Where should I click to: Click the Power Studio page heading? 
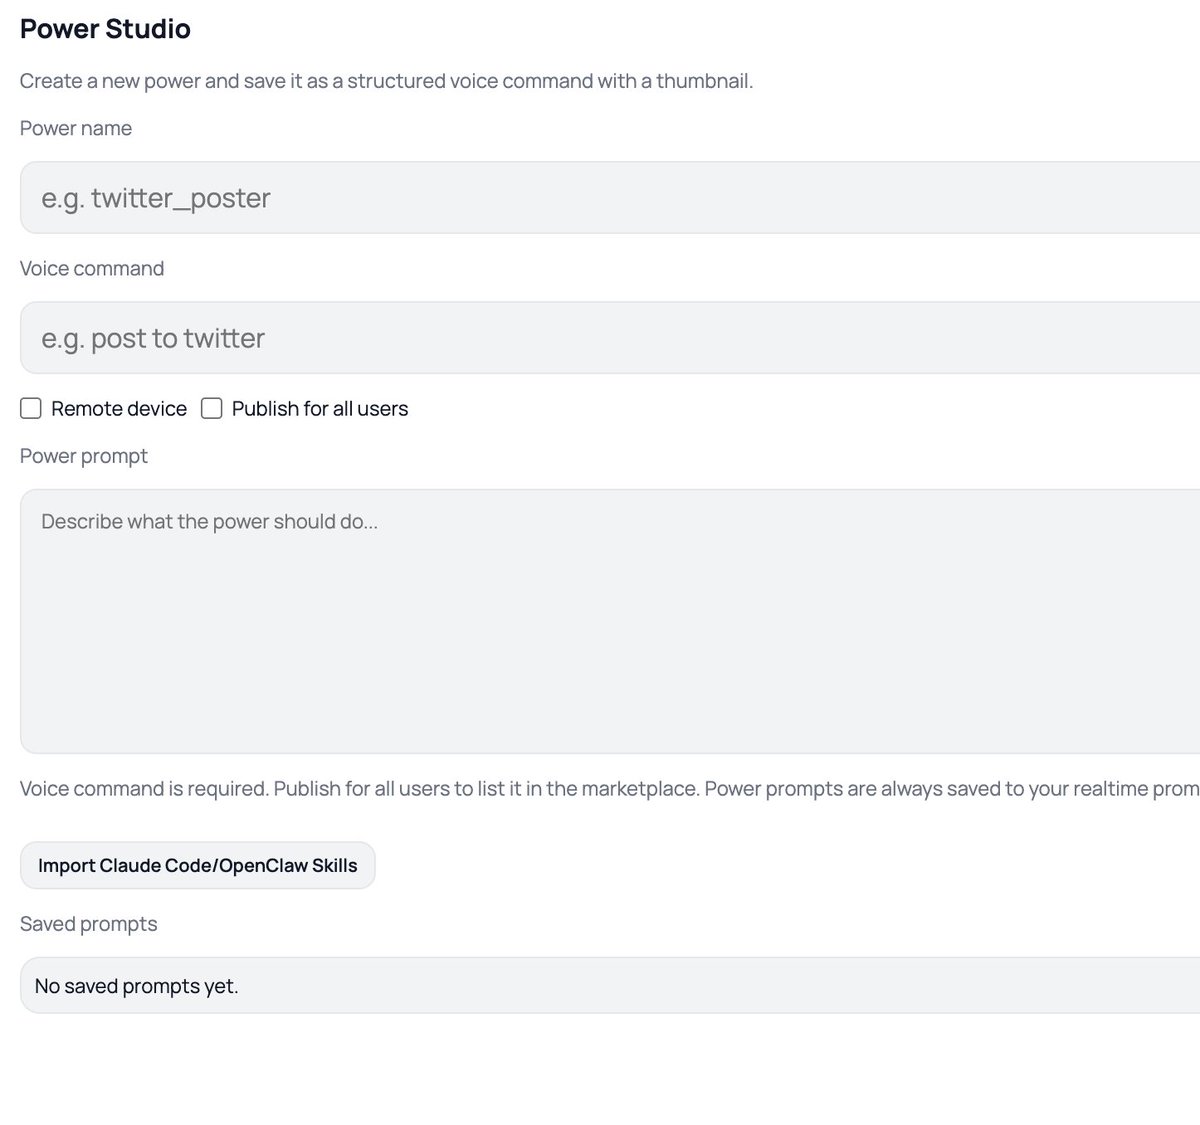coord(105,29)
